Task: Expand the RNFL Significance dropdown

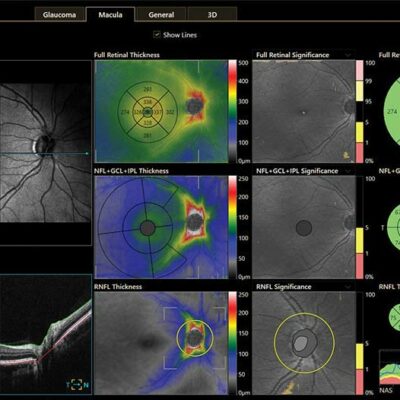Action: [348, 287]
